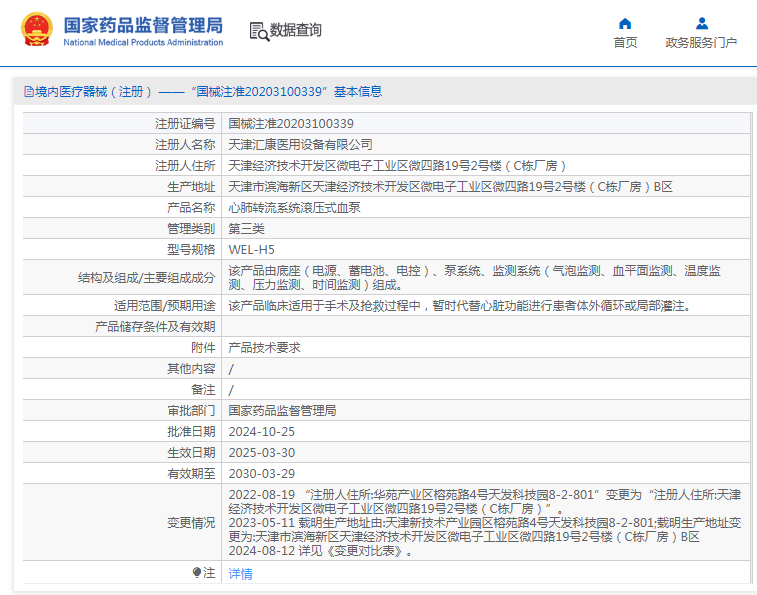Click the national emblem logo
The width and height of the screenshot is (757, 595).
pos(37,29)
